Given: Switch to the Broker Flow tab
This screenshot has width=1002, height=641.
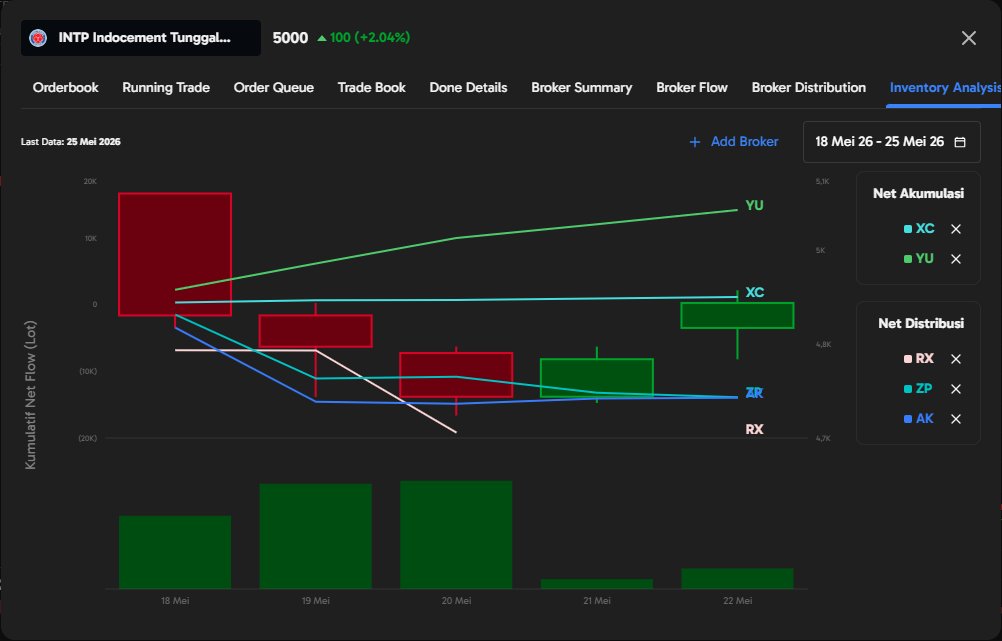Looking at the screenshot, I should coord(692,88).
